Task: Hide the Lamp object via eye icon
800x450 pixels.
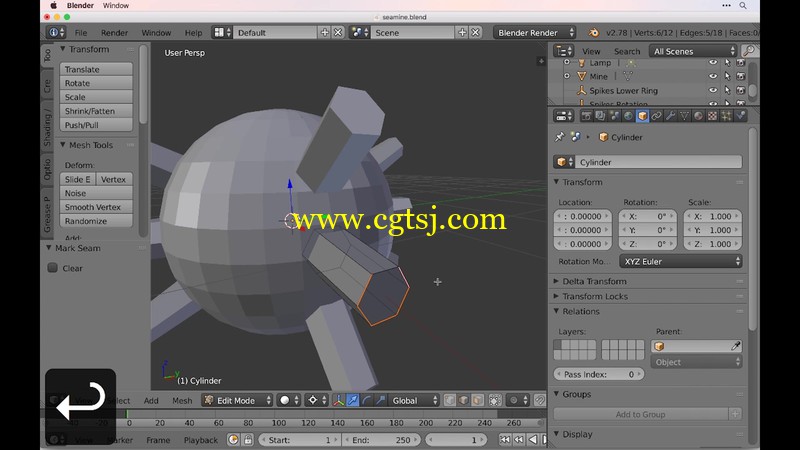Action: (x=713, y=62)
